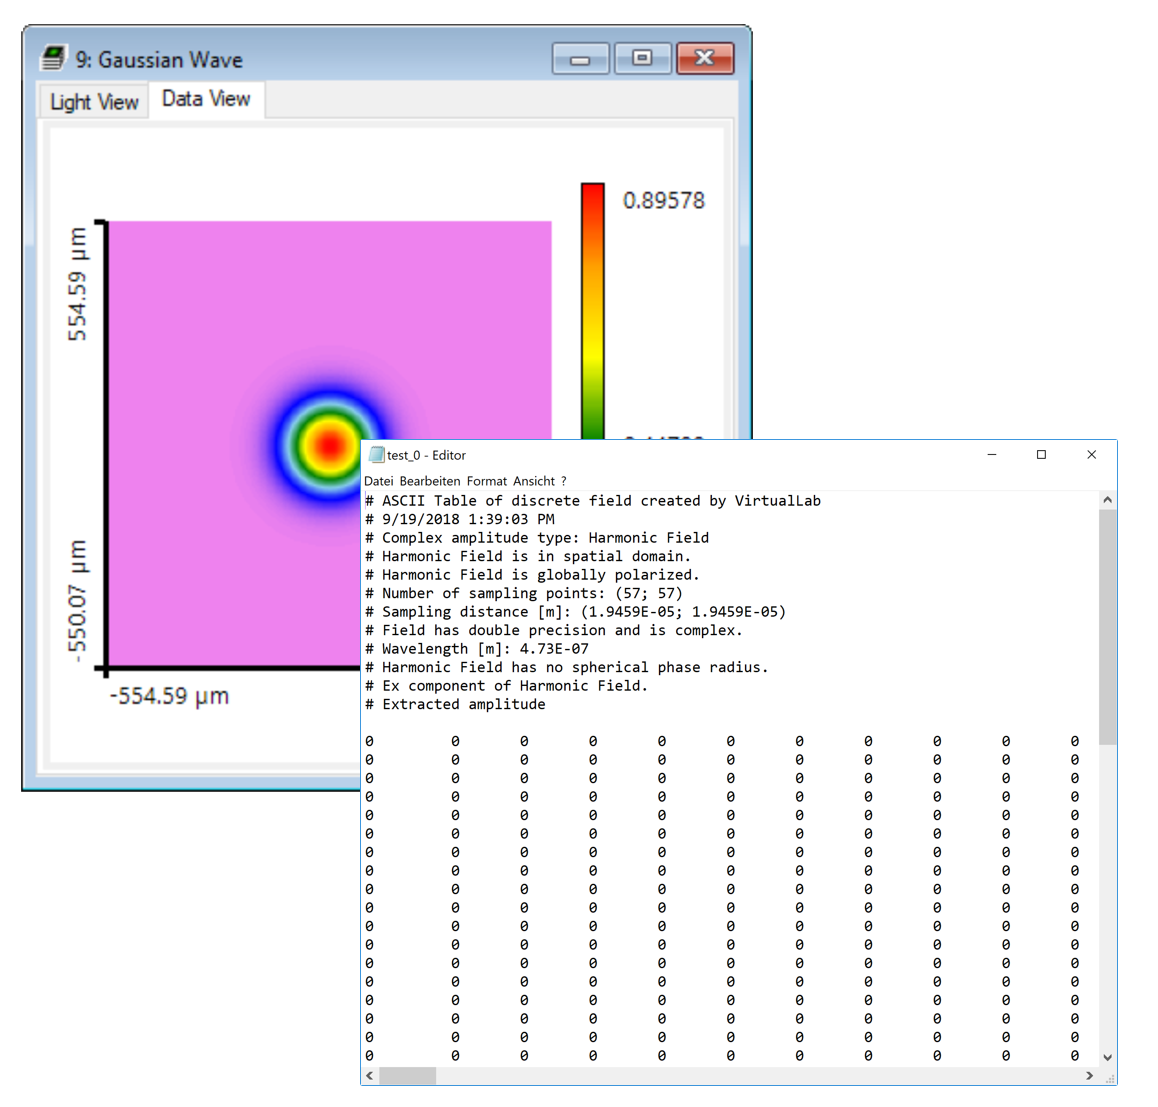The image size is (1158, 1107).
Task: Open the ? help menu
Action: [564, 481]
